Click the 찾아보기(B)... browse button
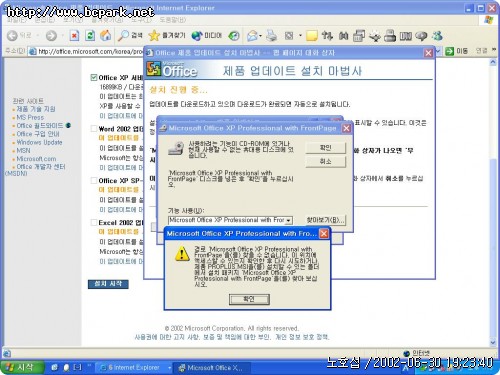 point(326,220)
